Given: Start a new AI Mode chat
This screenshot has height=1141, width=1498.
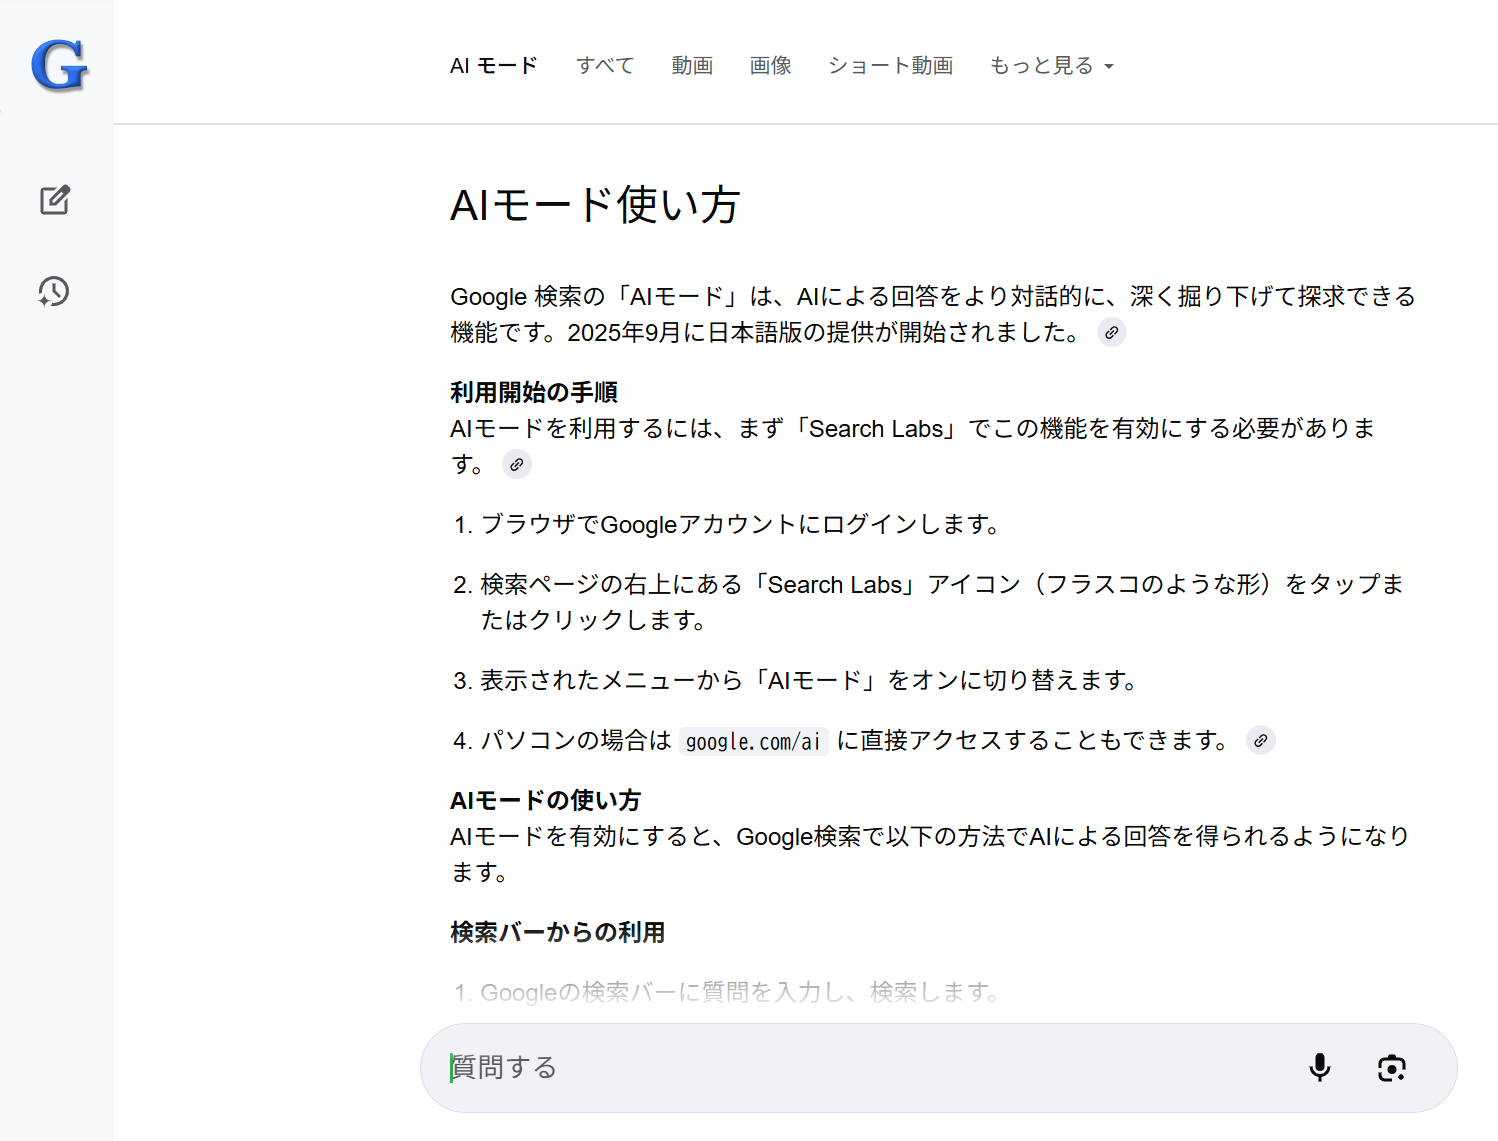Looking at the screenshot, I should pos(55,200).
